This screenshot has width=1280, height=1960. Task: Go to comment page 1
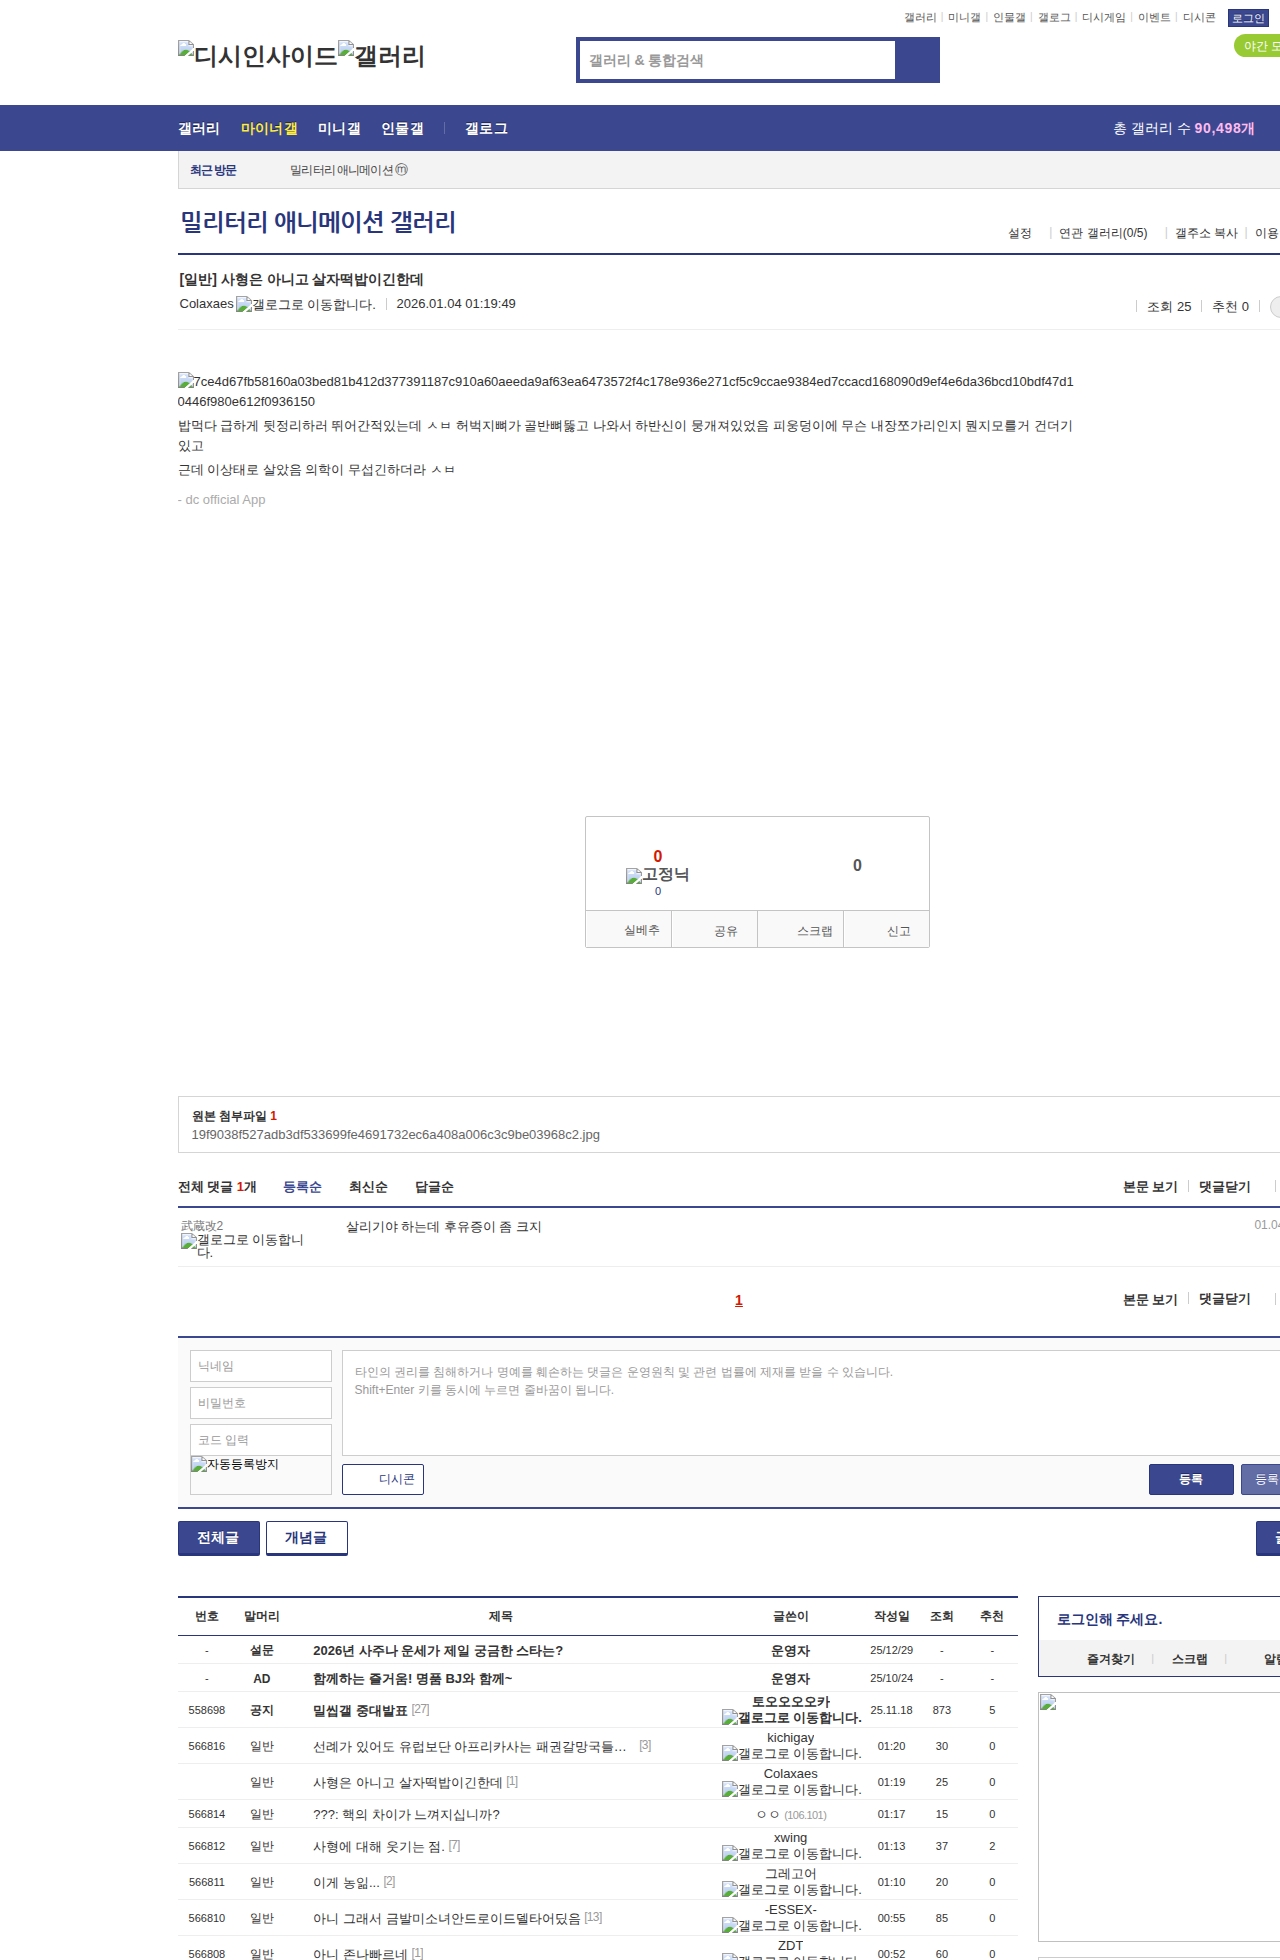pos(739,1301)
